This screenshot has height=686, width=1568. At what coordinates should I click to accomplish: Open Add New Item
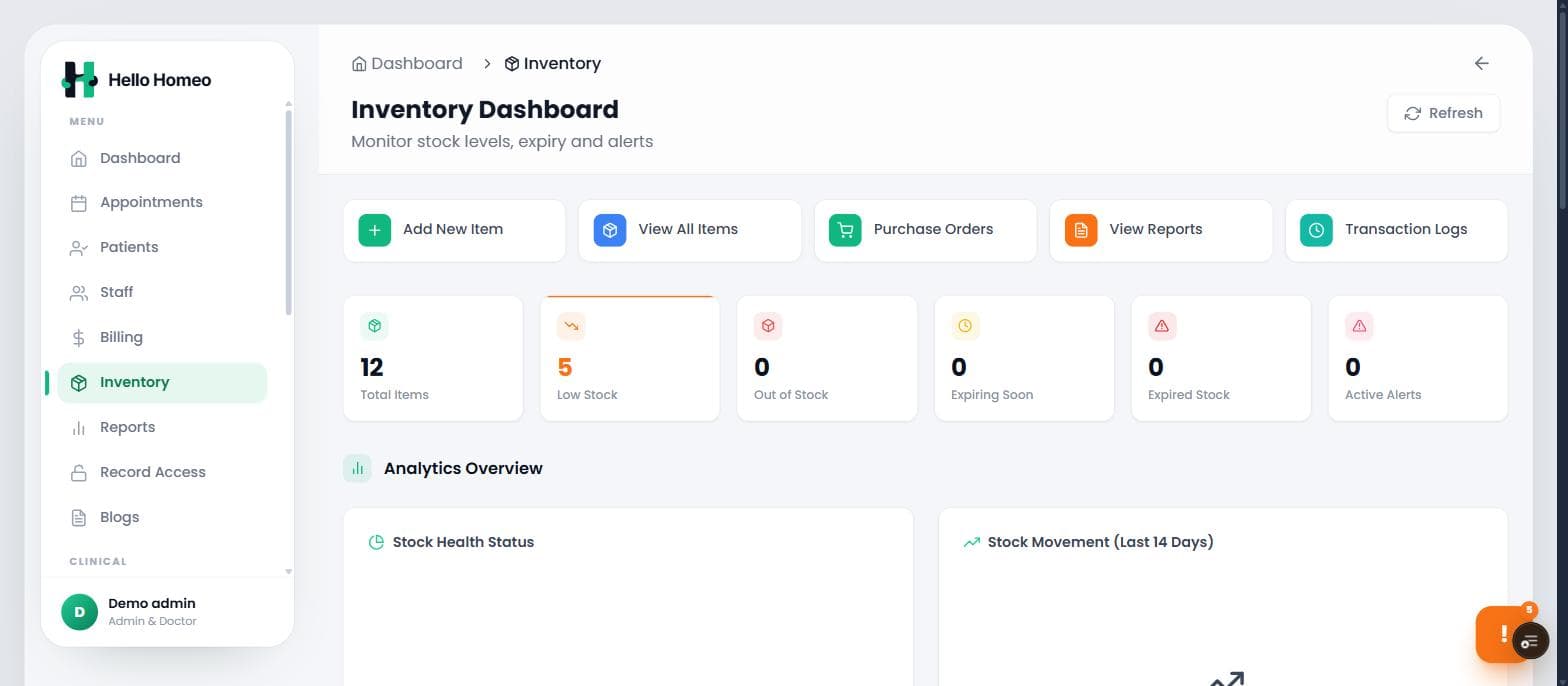click(x=454, y=230)
